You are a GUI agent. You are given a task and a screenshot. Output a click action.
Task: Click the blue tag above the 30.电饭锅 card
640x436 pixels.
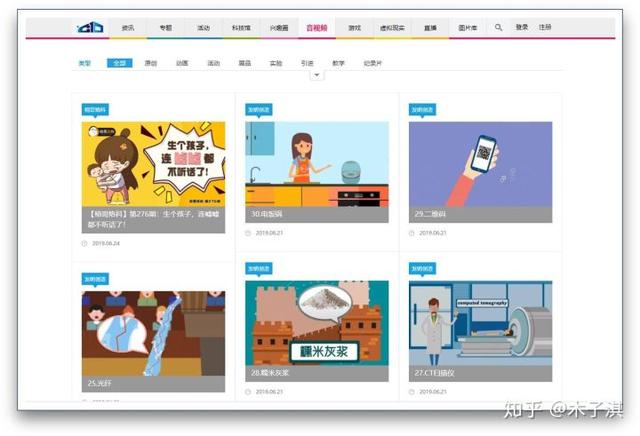pyautogui.click(x=259, y=109)
